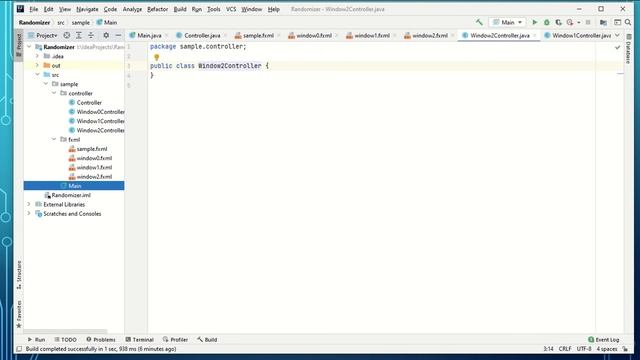Click the 4 spaces indent indicator
Image resolution: width=640 pixels, height=360 pixels.
[x=607, y=349]
